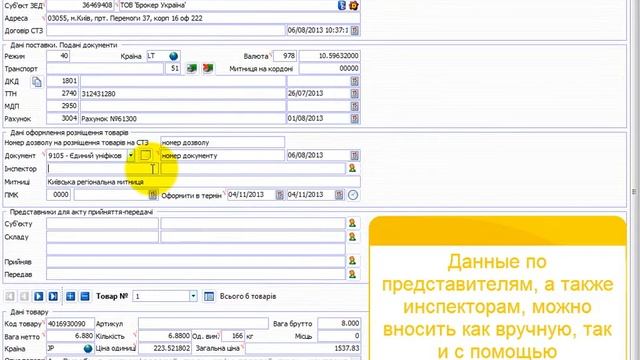
Task: Open calendar for Рахунок date 01/08/2013
Action: 355,119
